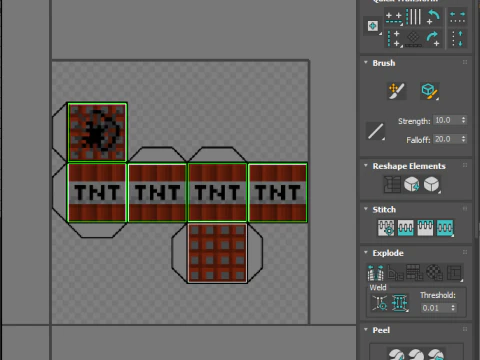Select the second TNT side face
This screenshot has height=360, width=480.
[157, 192]
